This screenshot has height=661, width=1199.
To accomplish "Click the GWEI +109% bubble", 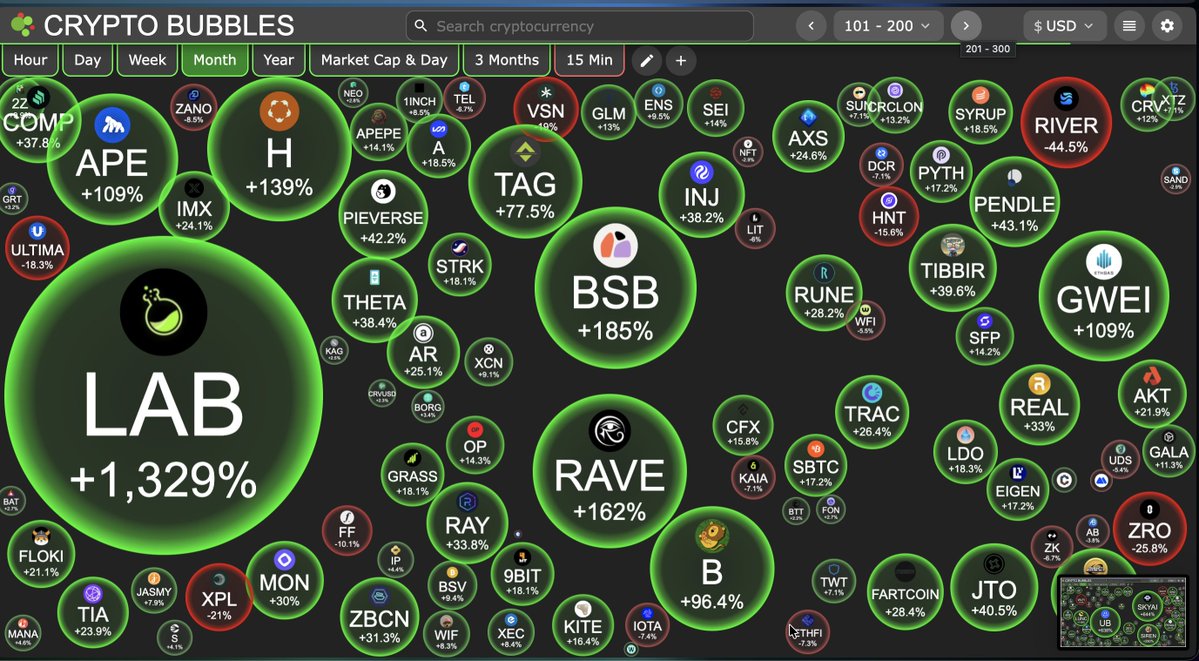I will point(1103,295).
